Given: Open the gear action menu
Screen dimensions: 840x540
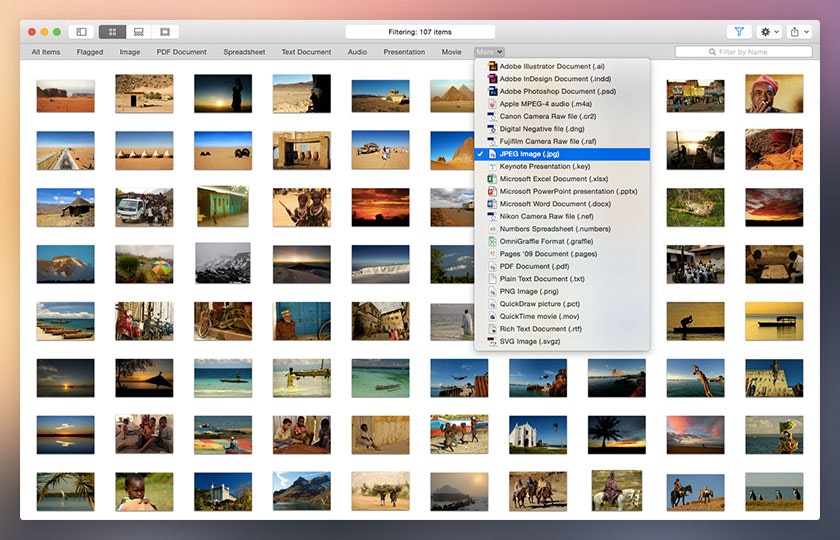Looking at the screenshot, I should 769,32.
